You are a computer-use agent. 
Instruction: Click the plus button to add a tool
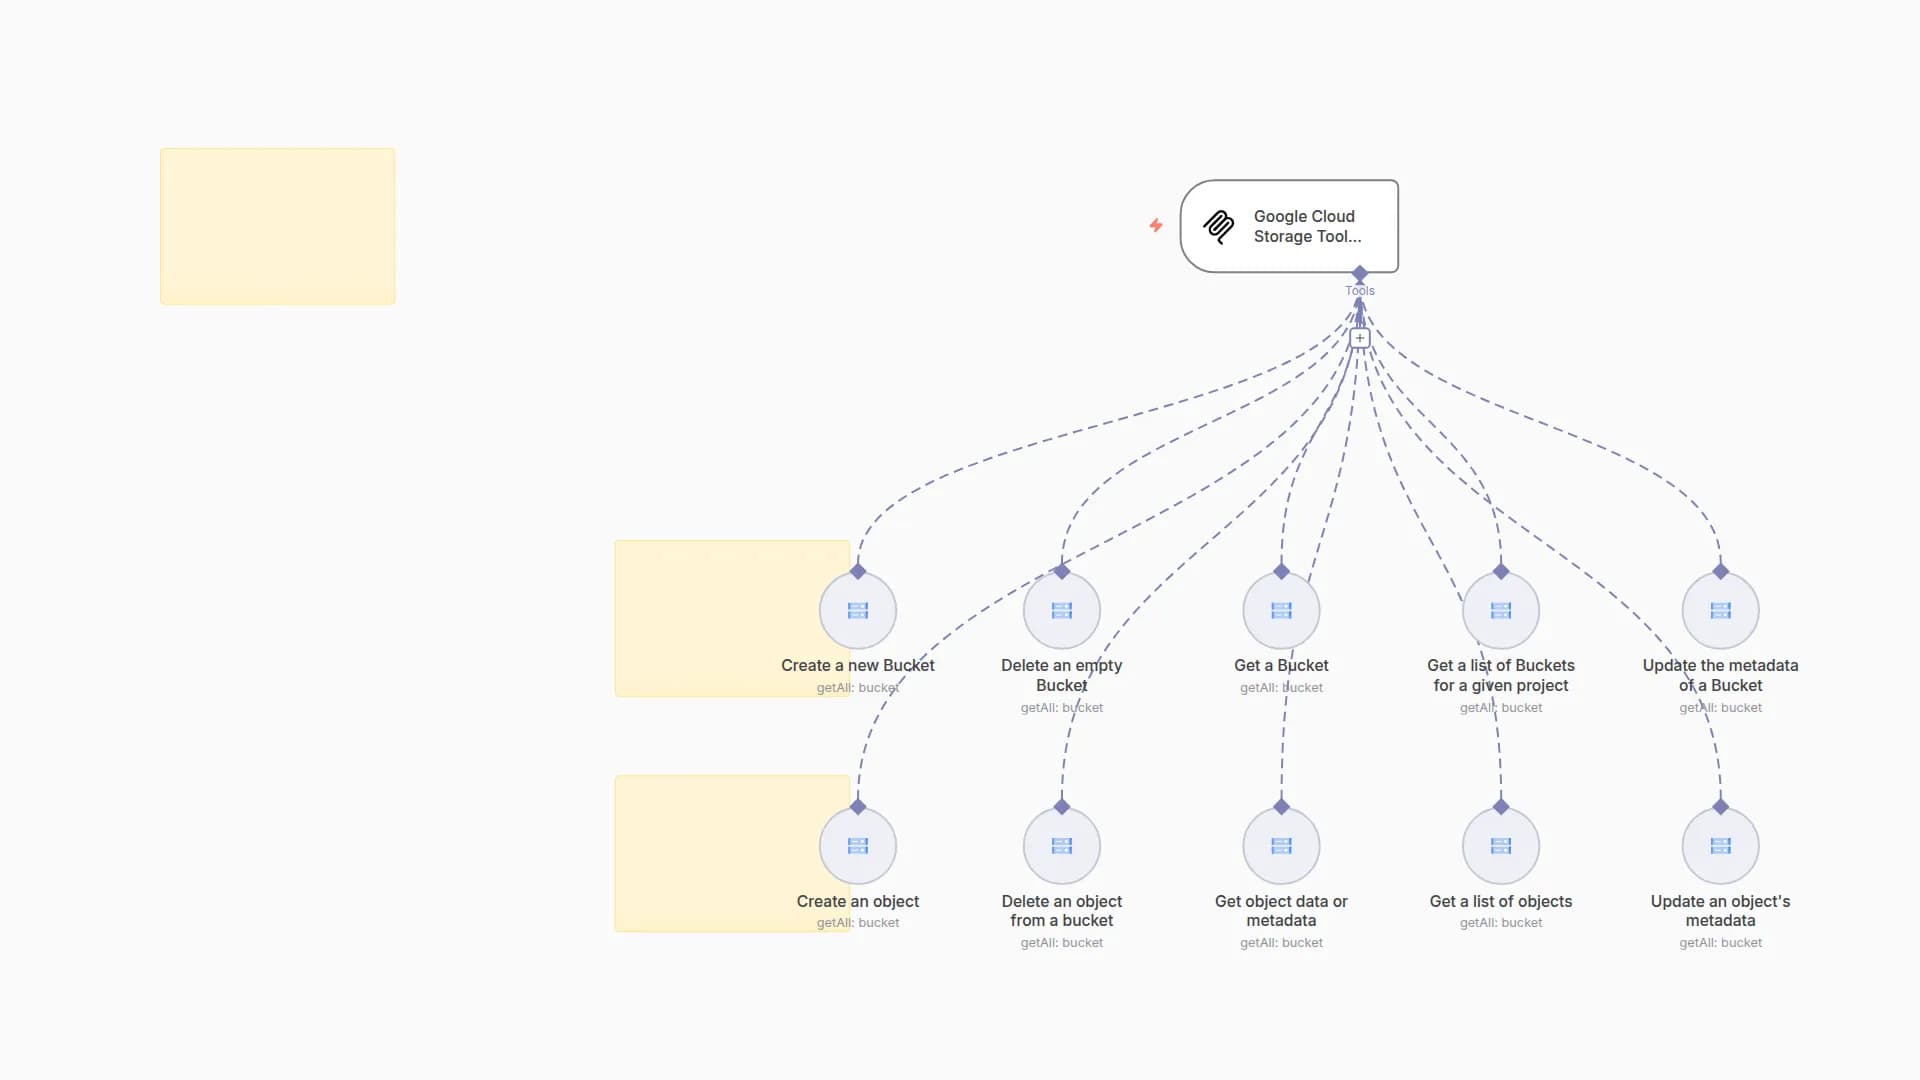pos(1360,337)
